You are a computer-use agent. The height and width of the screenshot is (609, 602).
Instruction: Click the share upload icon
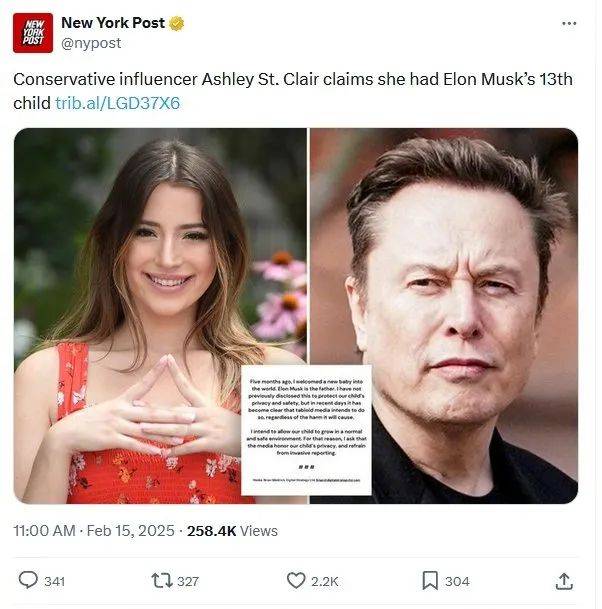(x=564, y=580)
